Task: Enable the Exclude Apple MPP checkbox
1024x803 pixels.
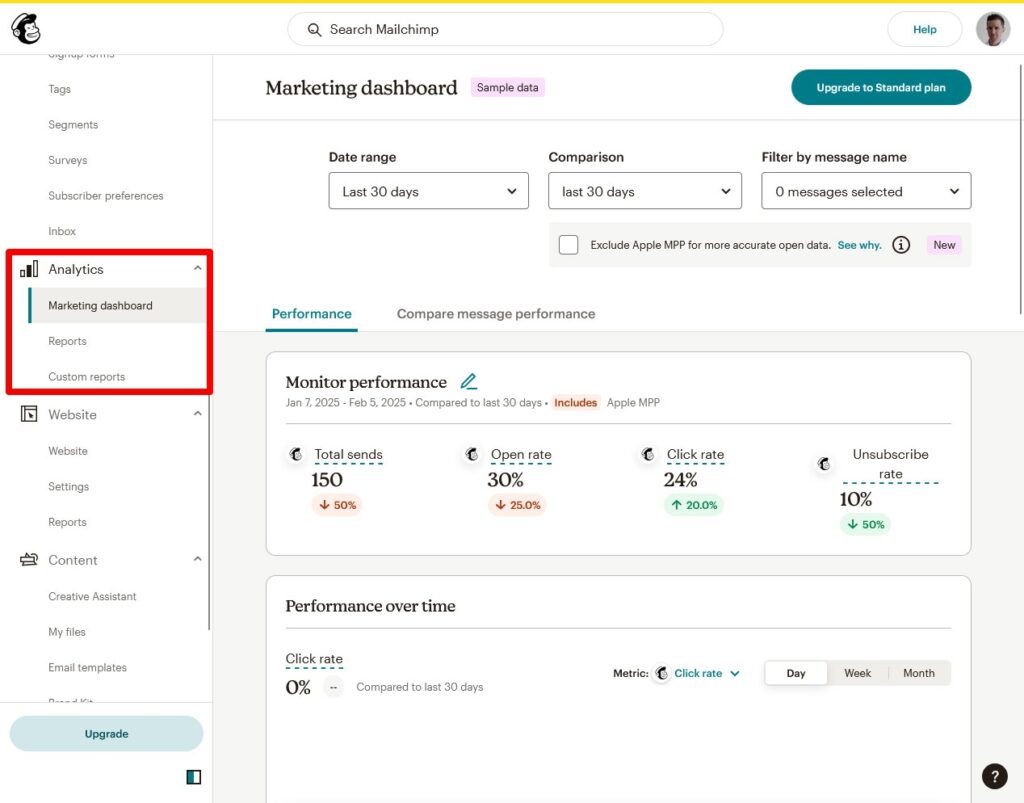Action: coord(568,244)
